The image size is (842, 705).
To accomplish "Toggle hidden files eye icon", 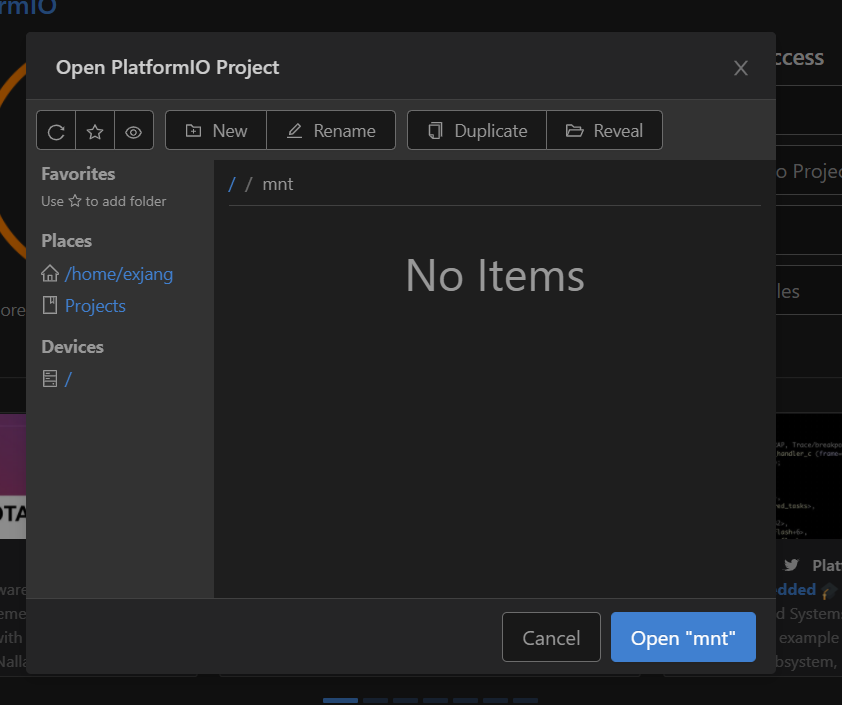I will [x=134, y=131].
